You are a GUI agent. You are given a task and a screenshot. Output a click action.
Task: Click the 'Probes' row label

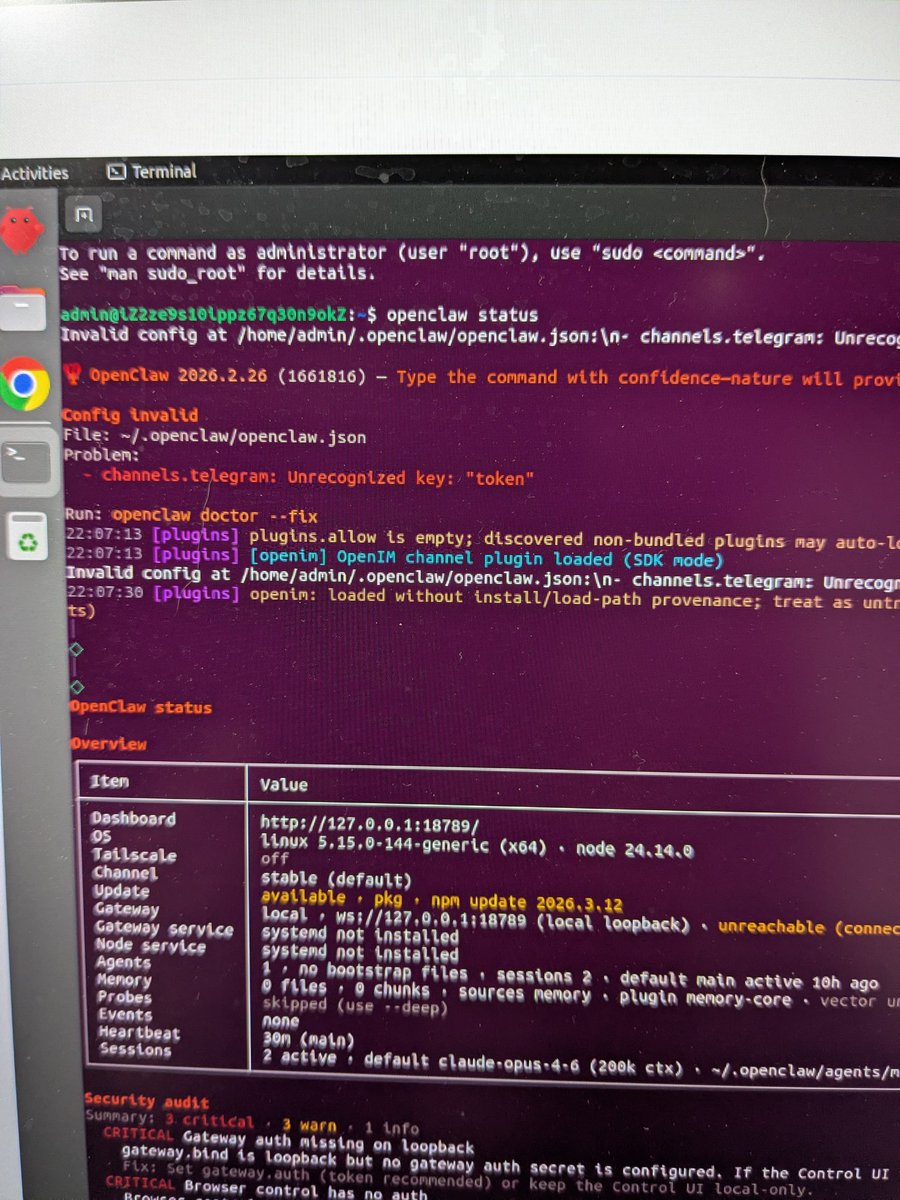[124, 997]
